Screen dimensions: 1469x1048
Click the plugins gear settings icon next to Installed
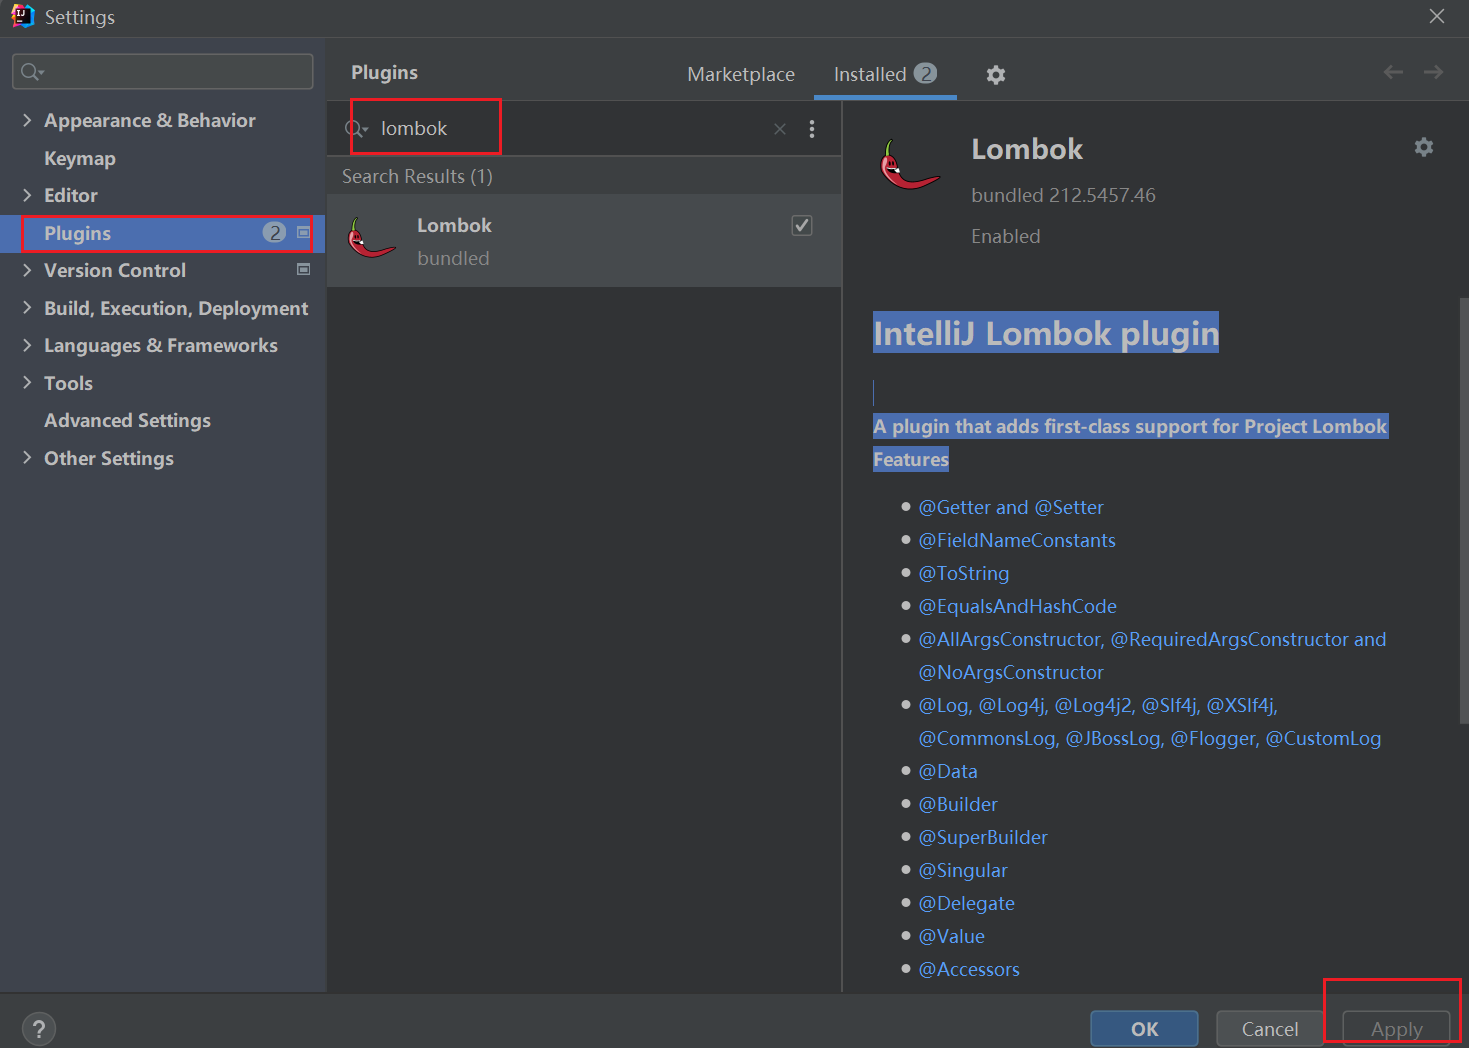point(995,75)
